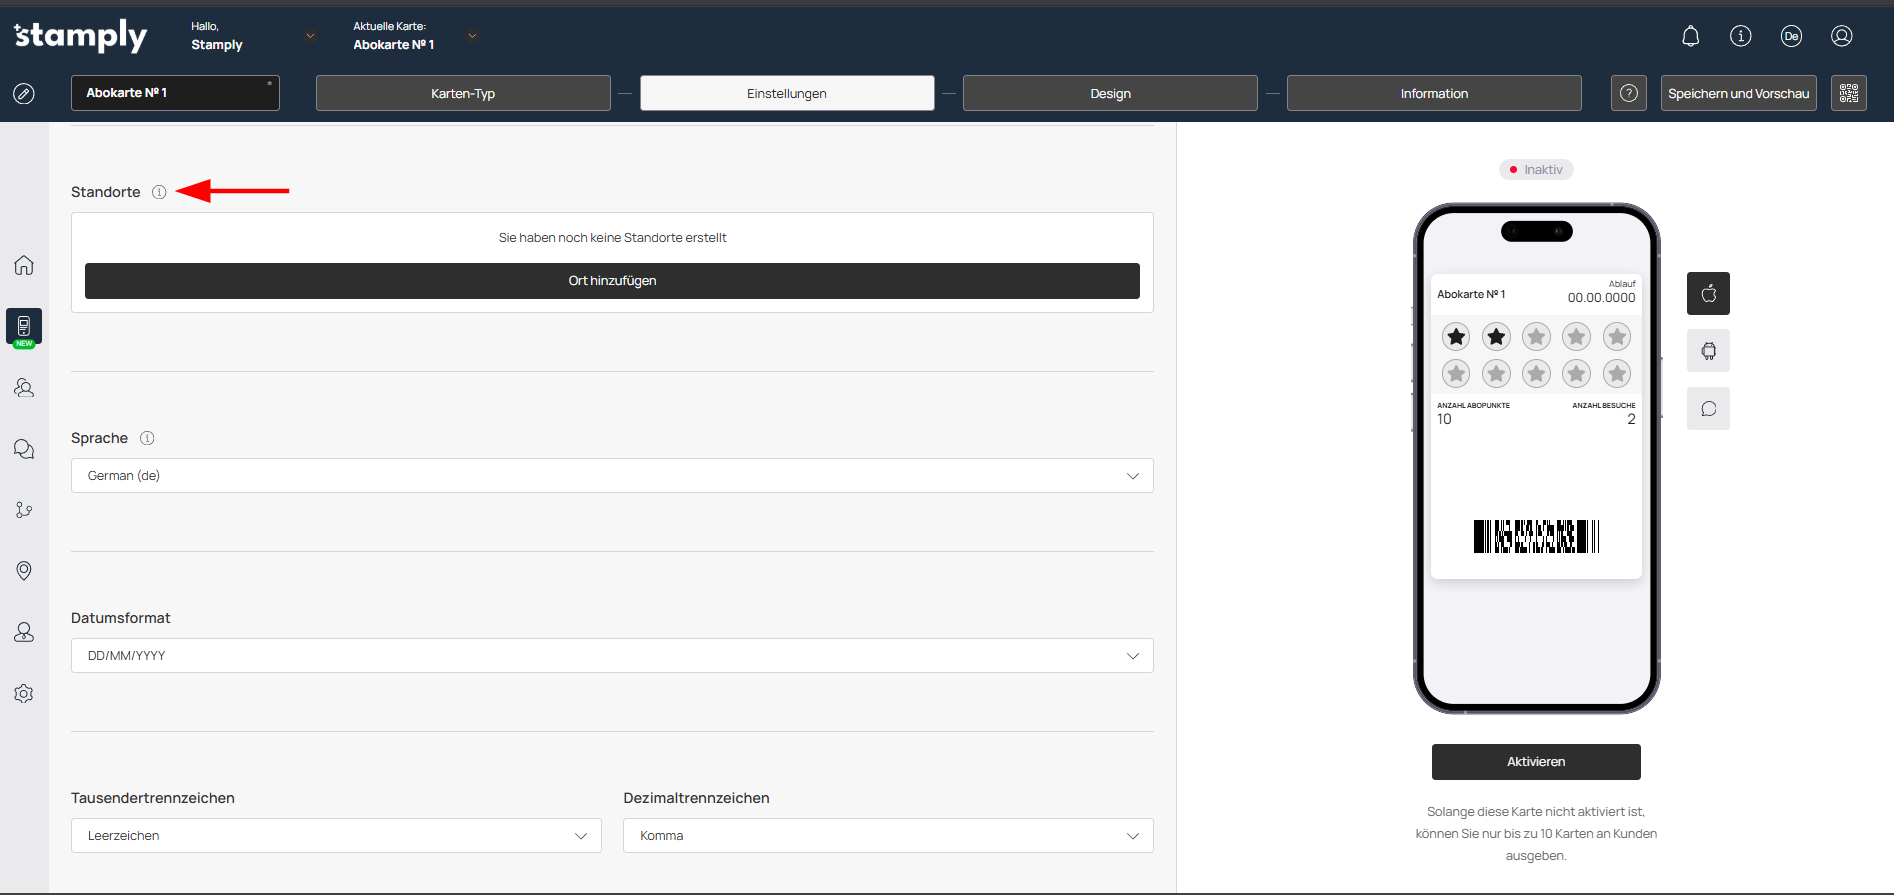
Task: Click the Ort hinzufügen button
Action: click(612, 281)
